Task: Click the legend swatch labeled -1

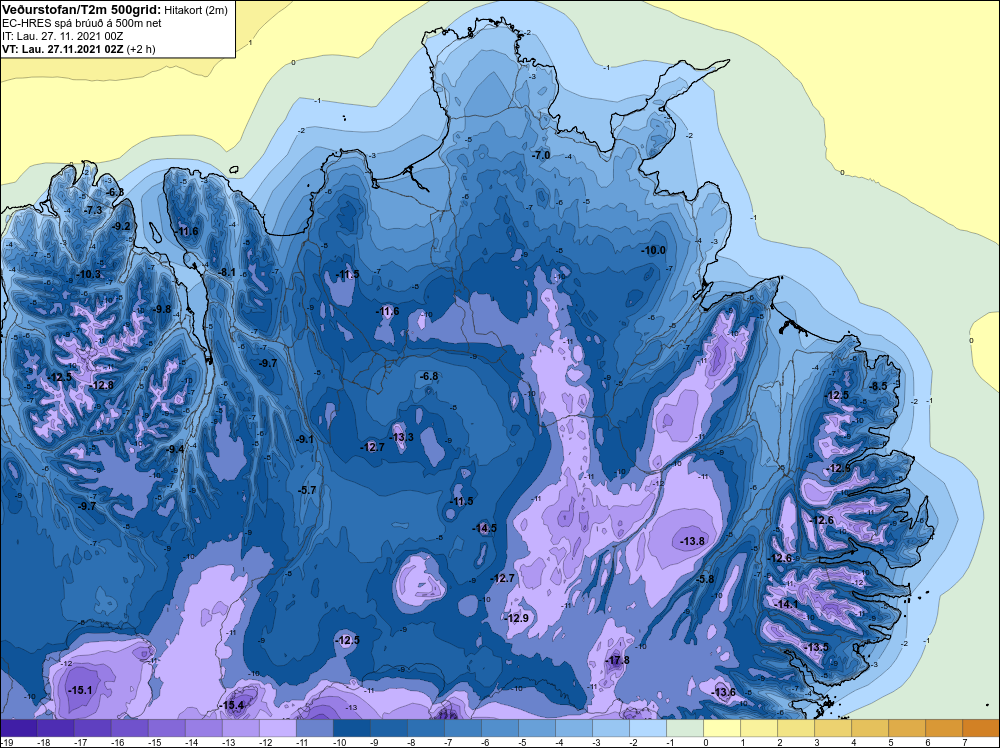Action: (x=685, y=729)
